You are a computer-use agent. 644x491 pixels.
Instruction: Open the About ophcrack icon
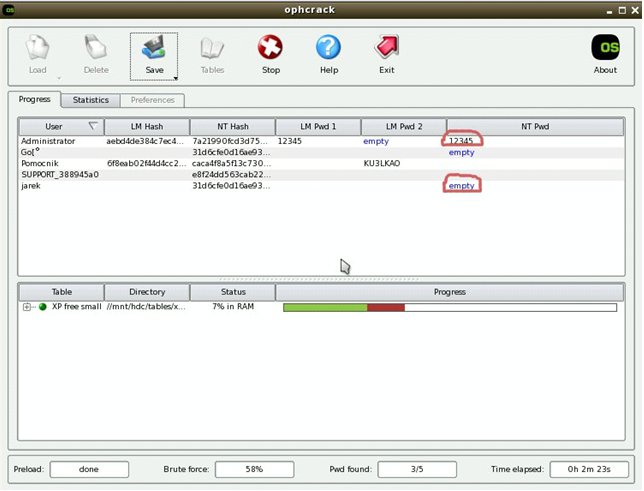coord(605,47)
